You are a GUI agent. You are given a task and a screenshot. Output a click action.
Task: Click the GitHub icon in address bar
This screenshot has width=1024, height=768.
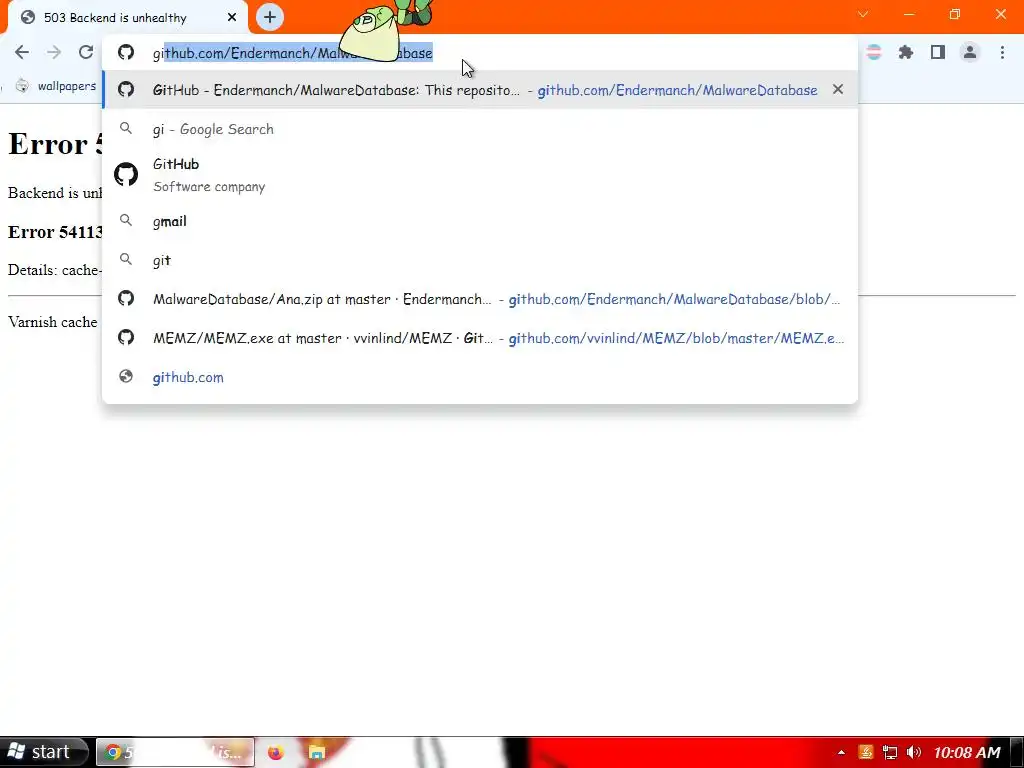126,52
